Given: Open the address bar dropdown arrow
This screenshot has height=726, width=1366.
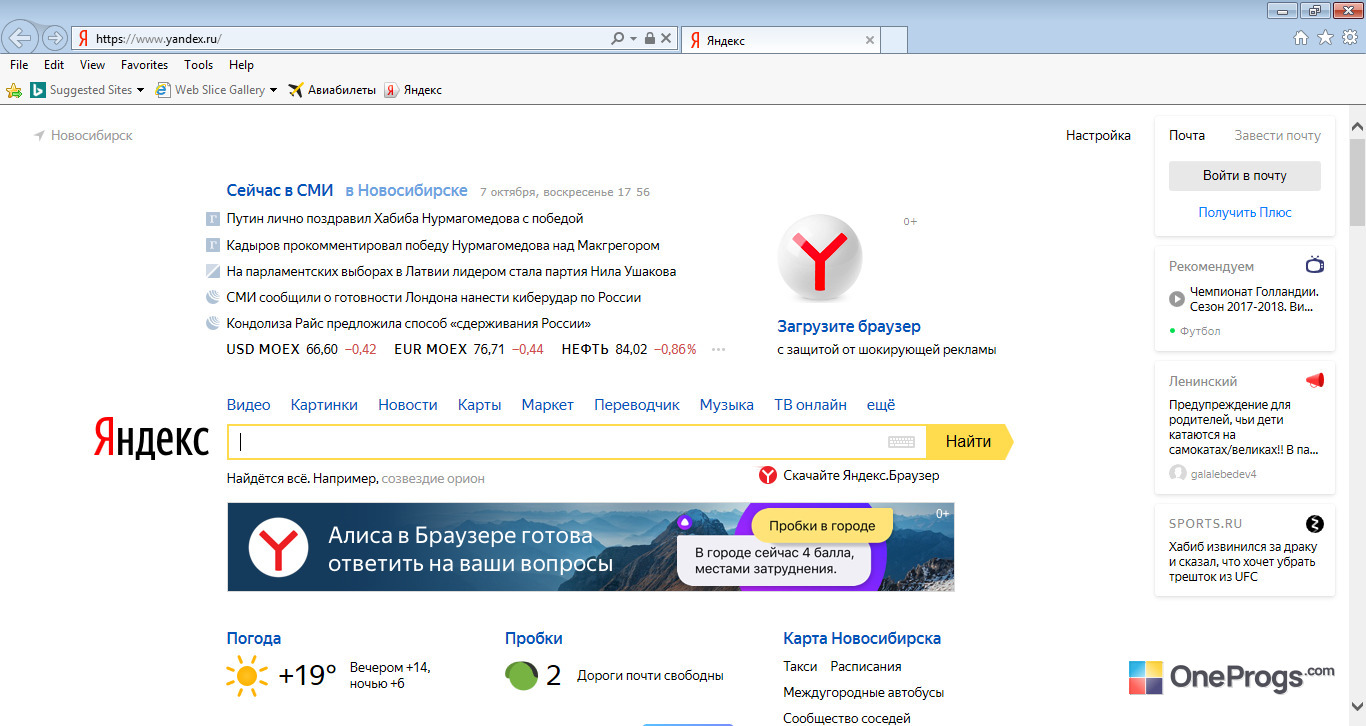Looking at the screenshot, I should point(633,39).
